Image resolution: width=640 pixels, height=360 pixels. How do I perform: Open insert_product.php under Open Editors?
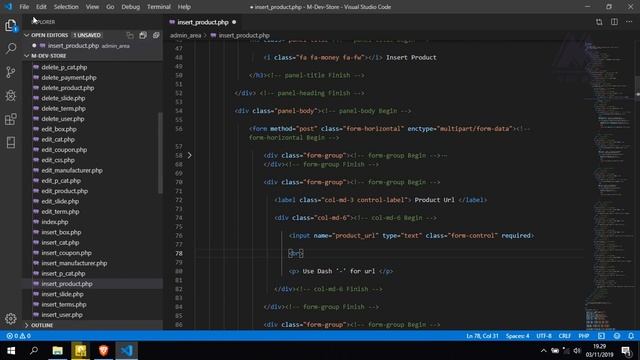click(93, 46)
